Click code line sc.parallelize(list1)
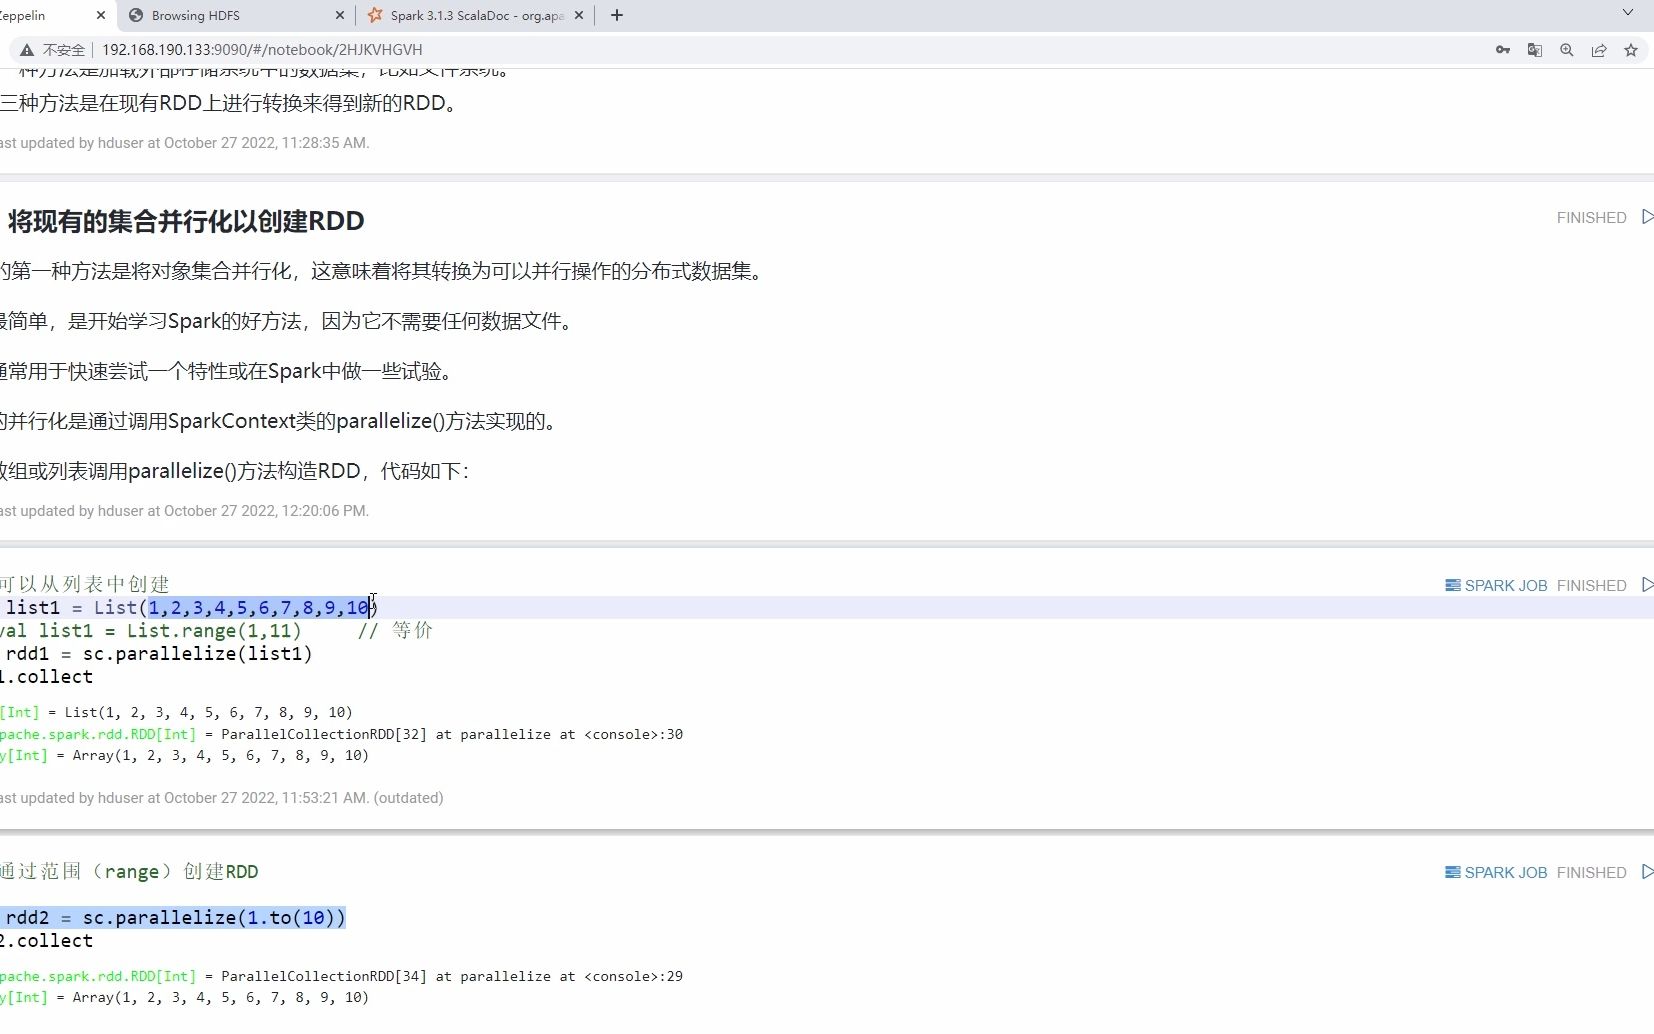The height and width of the screenshot is (1034, 1654). (x=157, y=654)
